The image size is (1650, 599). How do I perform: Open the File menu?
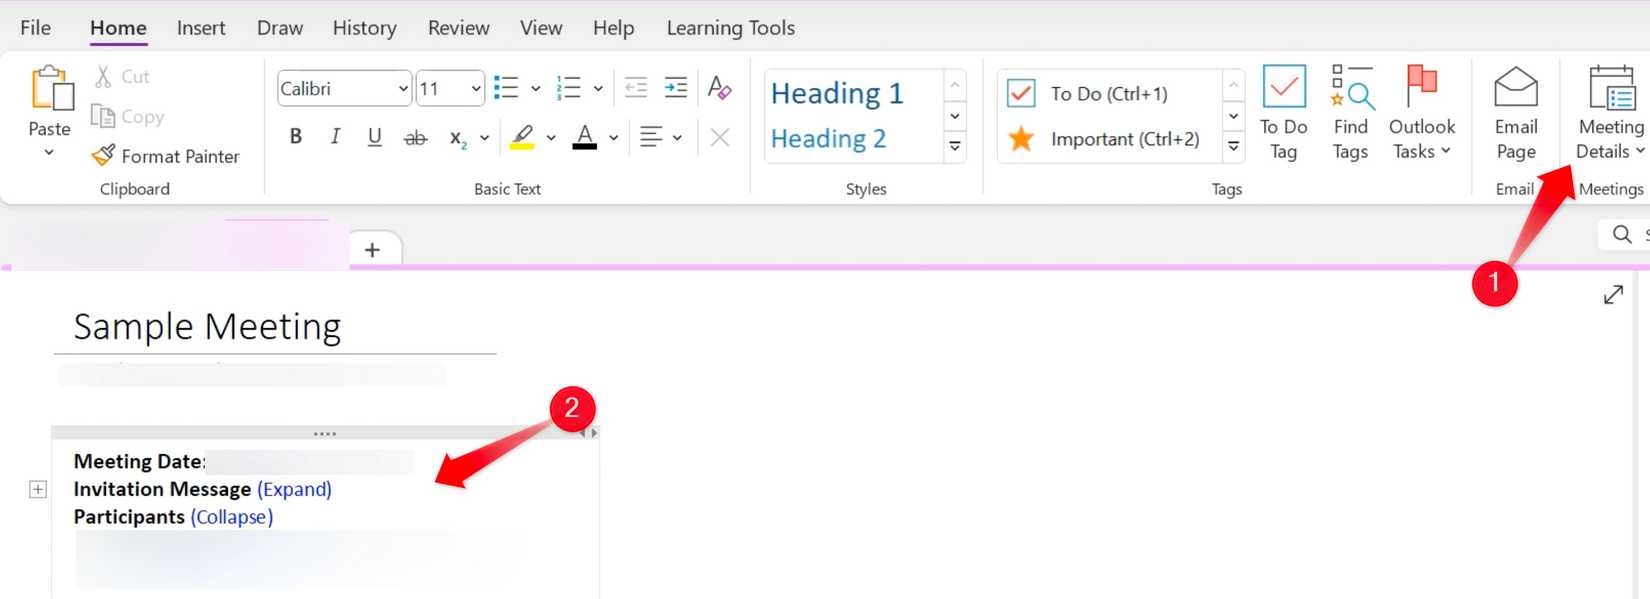[x=35, y=28]
